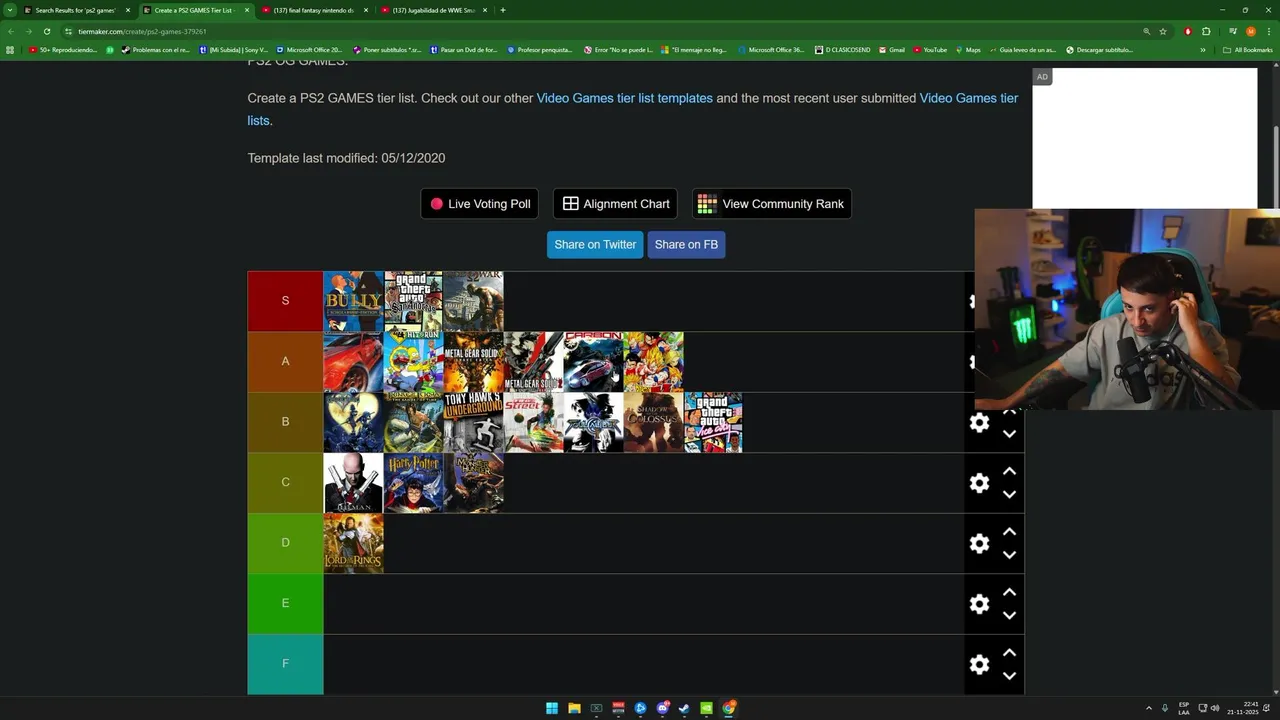Open settings gear for tier B
This screenshot has width=1280, height=720.
(x=979, y=422)
